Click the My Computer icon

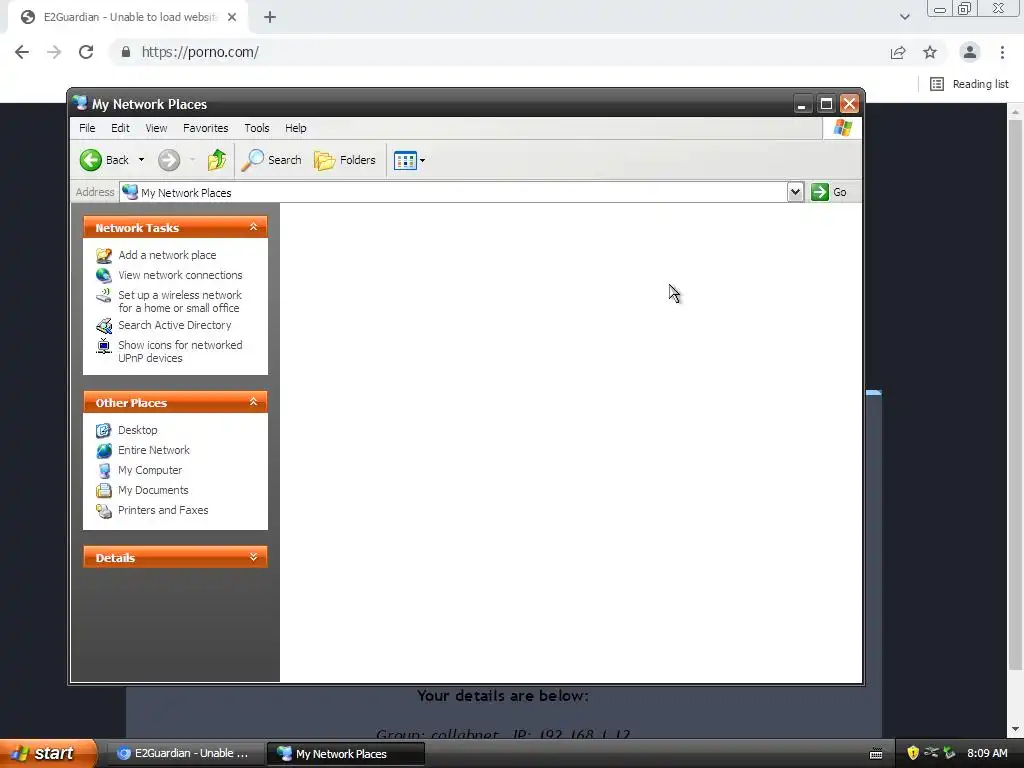coord(104,470)
